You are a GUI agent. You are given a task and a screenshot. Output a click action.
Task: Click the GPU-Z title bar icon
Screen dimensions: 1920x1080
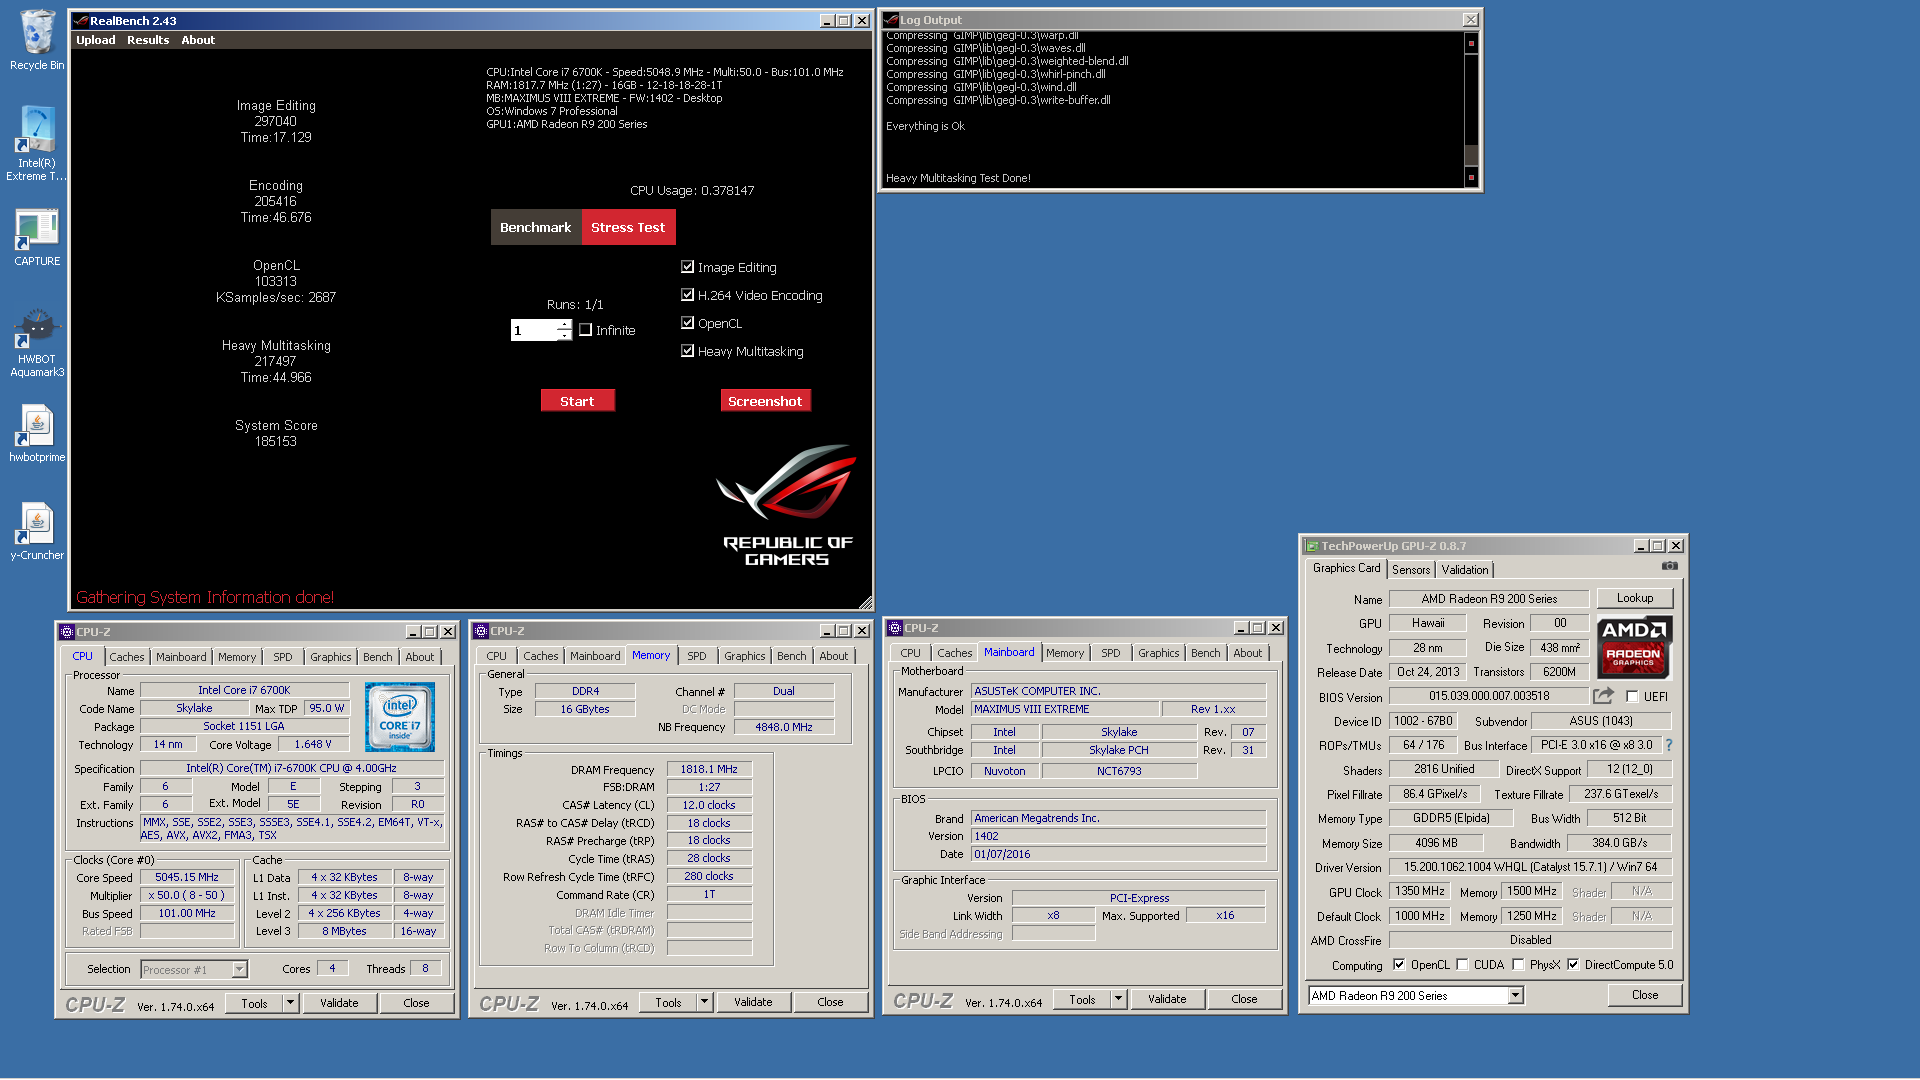(x=1312, y=546)
